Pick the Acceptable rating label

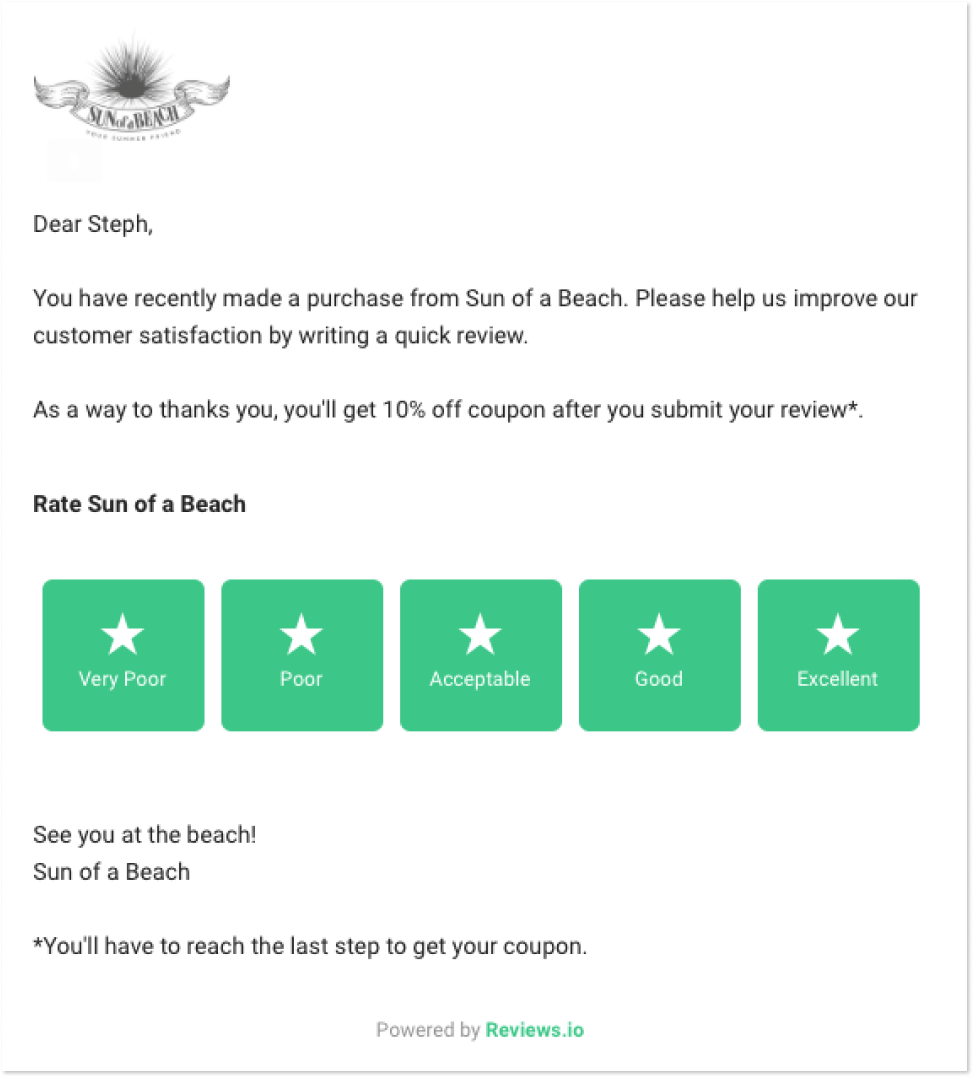point(480,679)
